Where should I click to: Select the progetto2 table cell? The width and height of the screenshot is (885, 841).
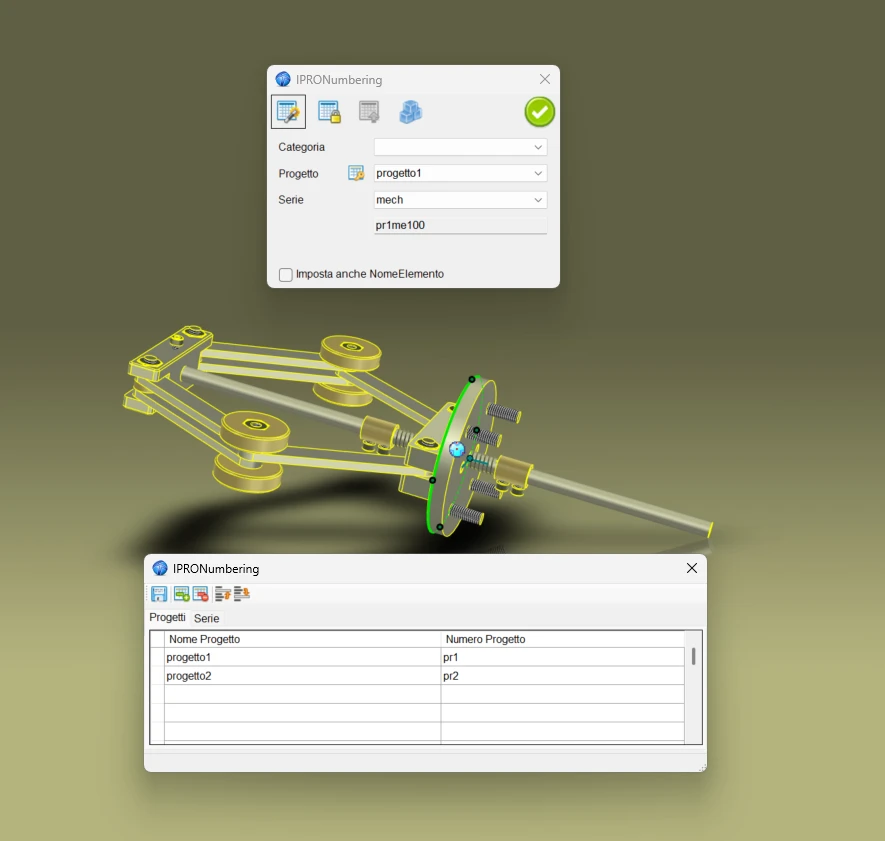302,676
